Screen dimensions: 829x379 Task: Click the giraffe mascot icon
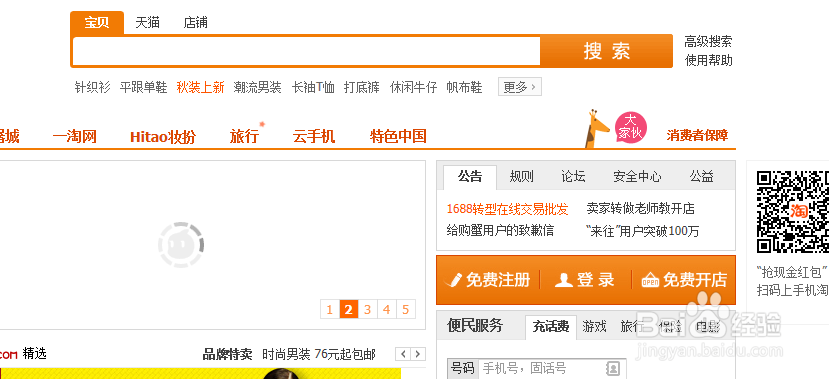tap(597, 129)
